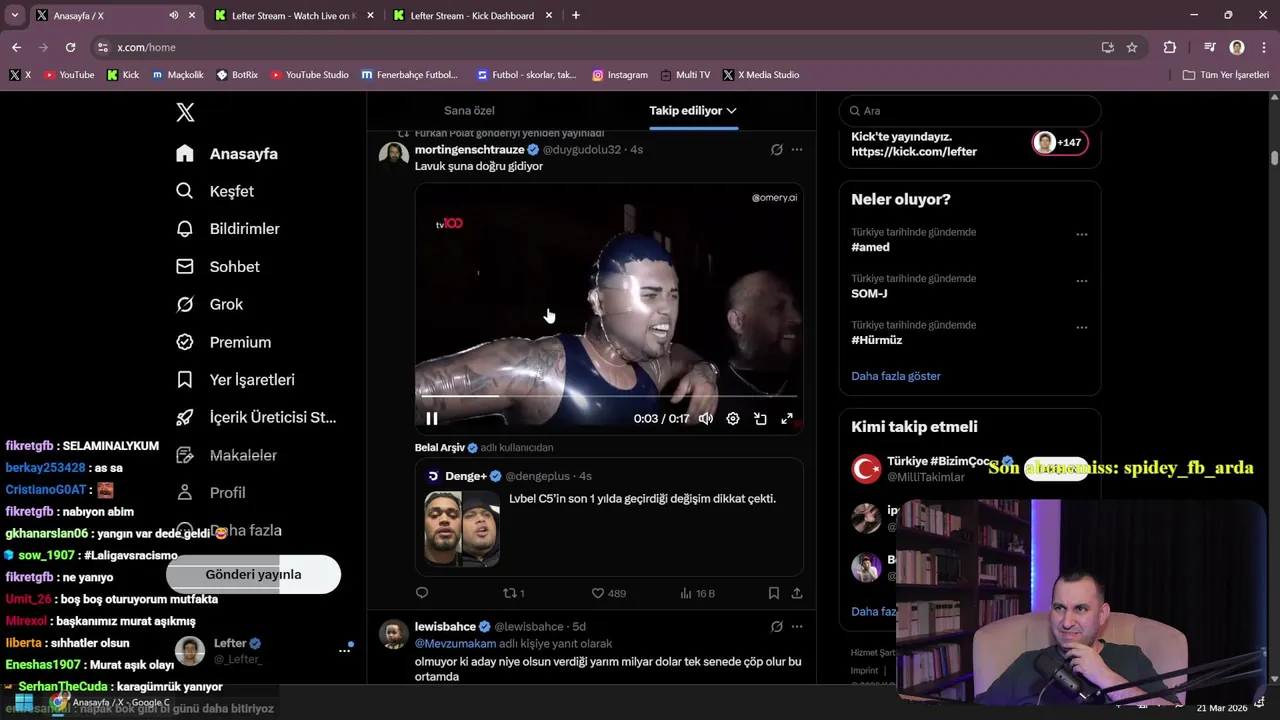This screenshot has height=720, width=1280.
Task: Open Denge+ quoted post thumbnail
Action: pyautogui.click(x=462, y=529)
